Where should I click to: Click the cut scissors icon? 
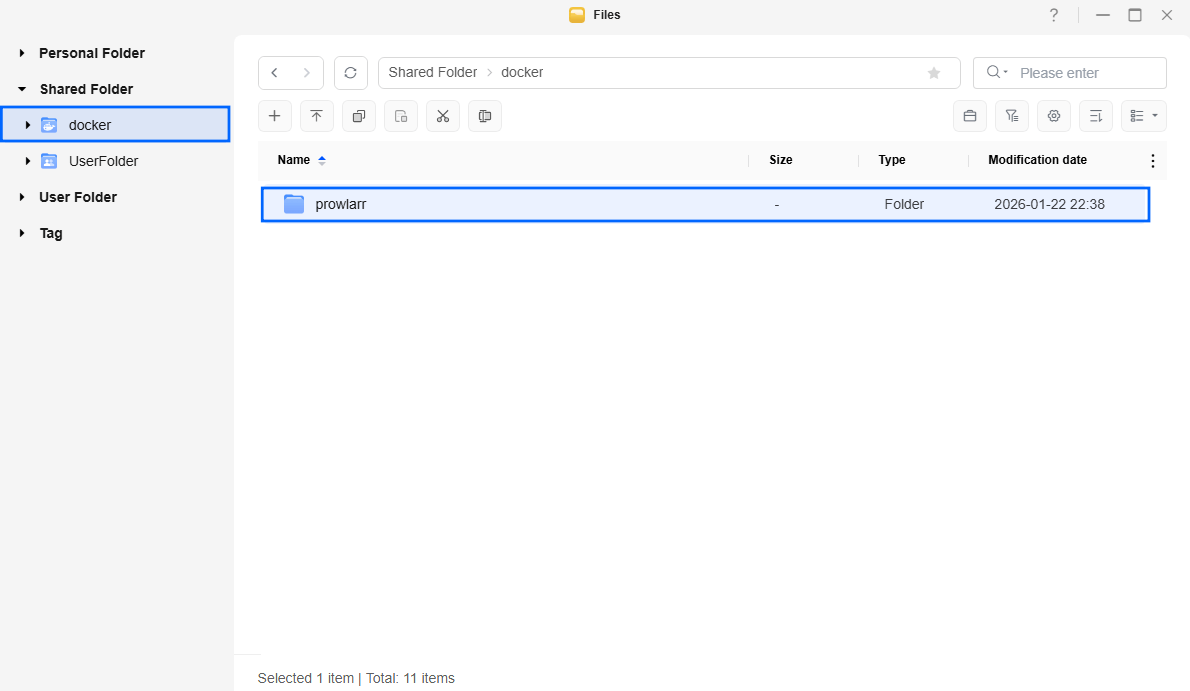443,116
